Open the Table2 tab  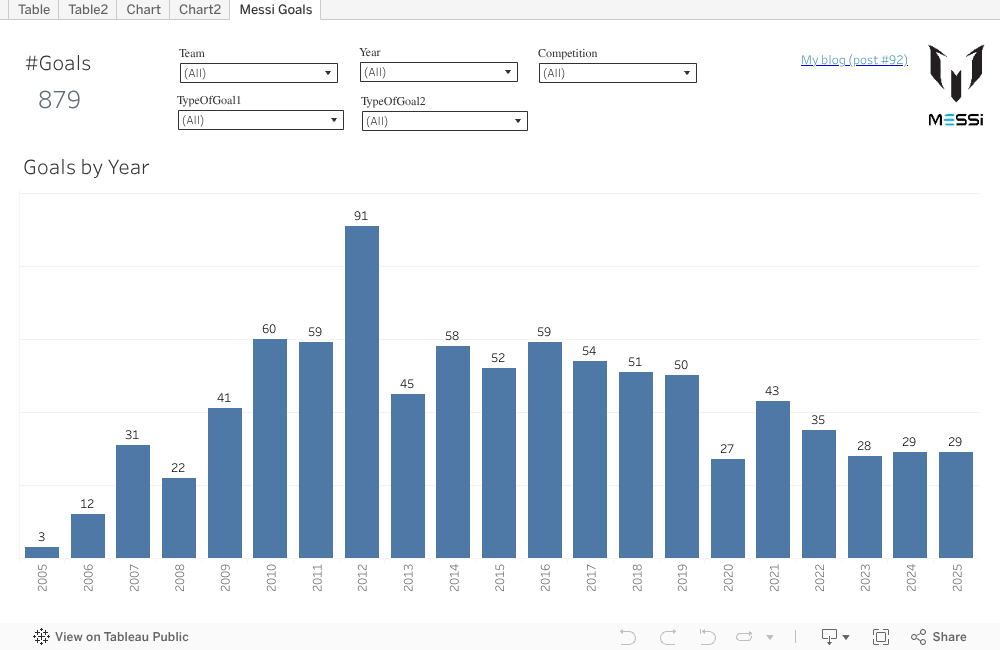coord(88,10)
